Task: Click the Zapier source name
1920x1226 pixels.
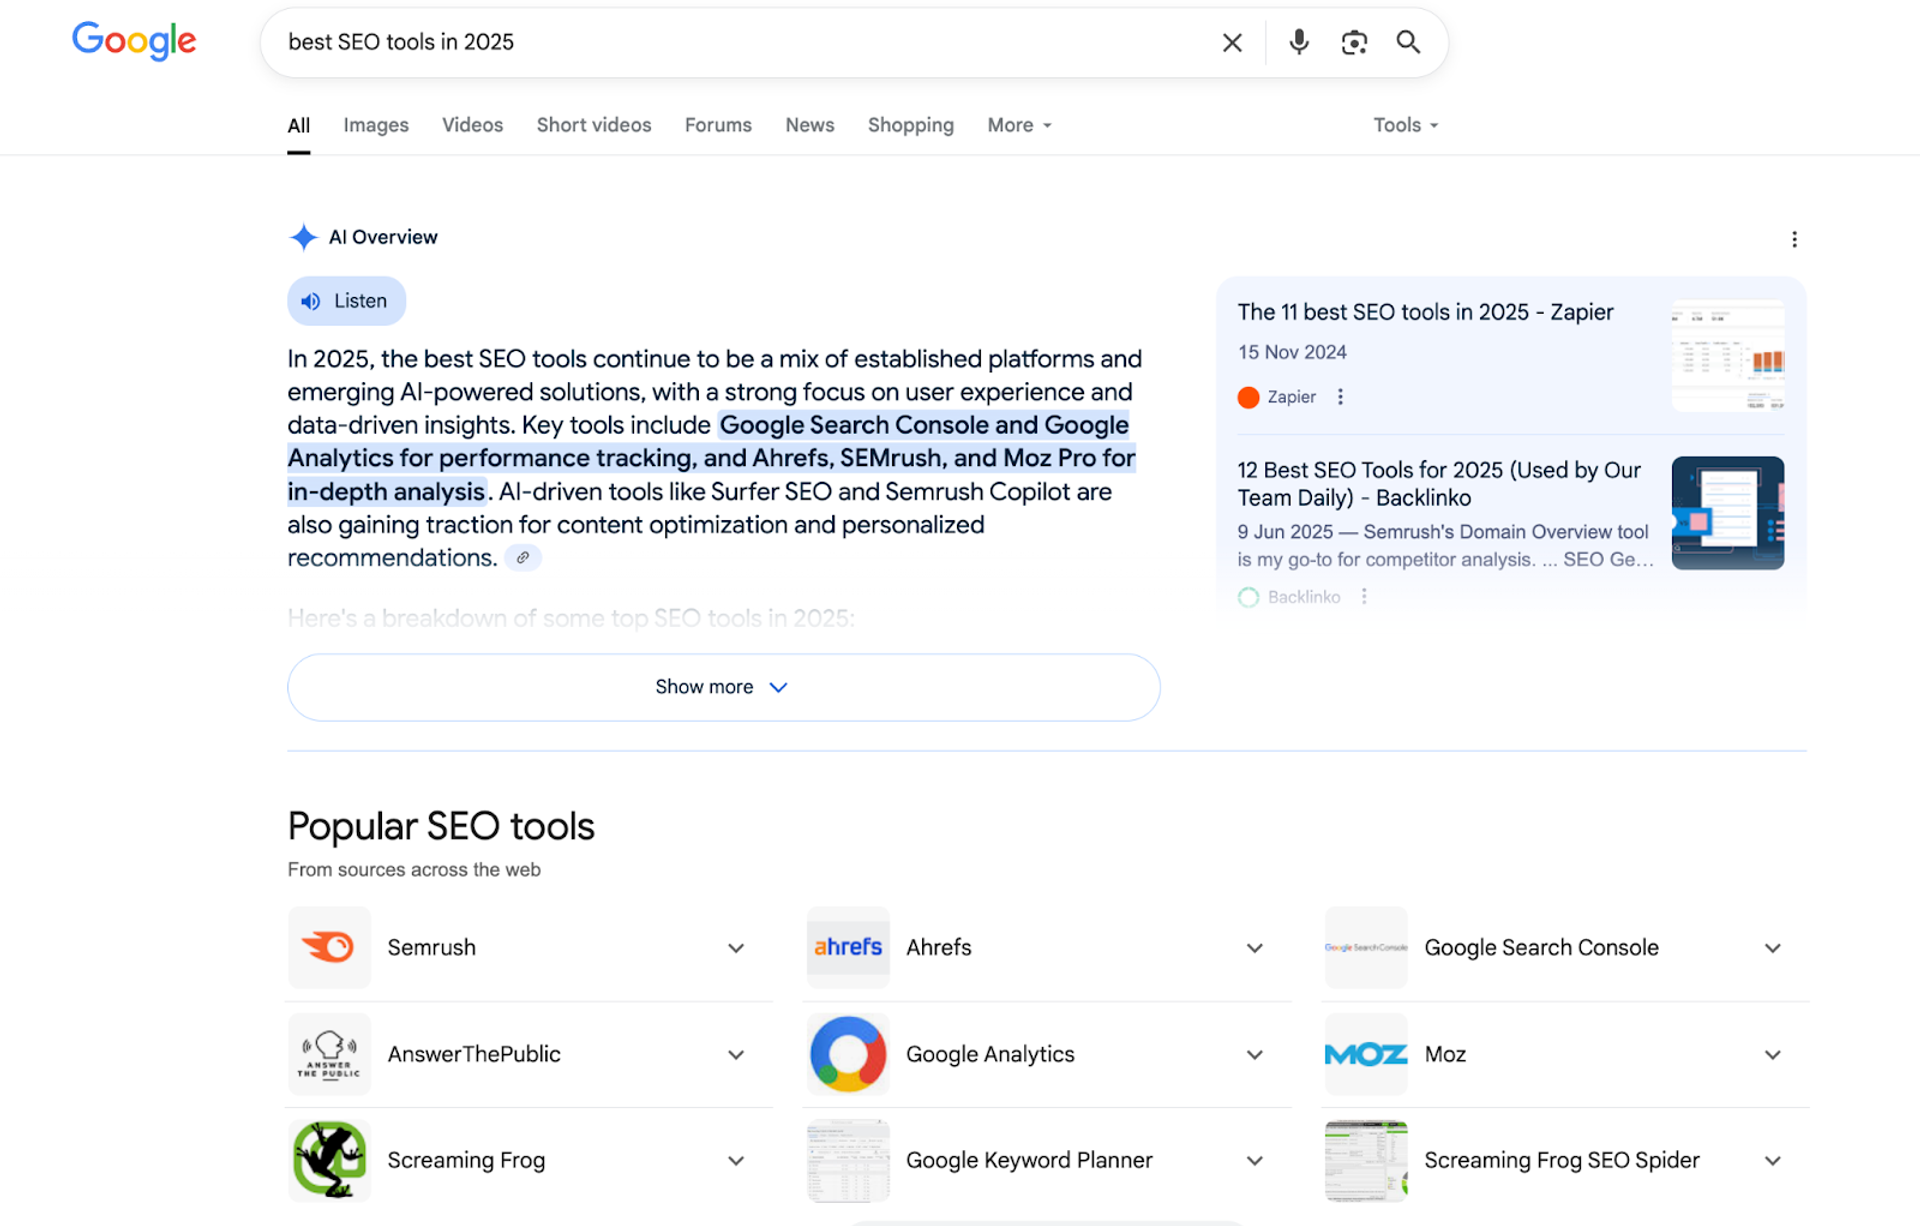Action: [x=1291, y=397]
